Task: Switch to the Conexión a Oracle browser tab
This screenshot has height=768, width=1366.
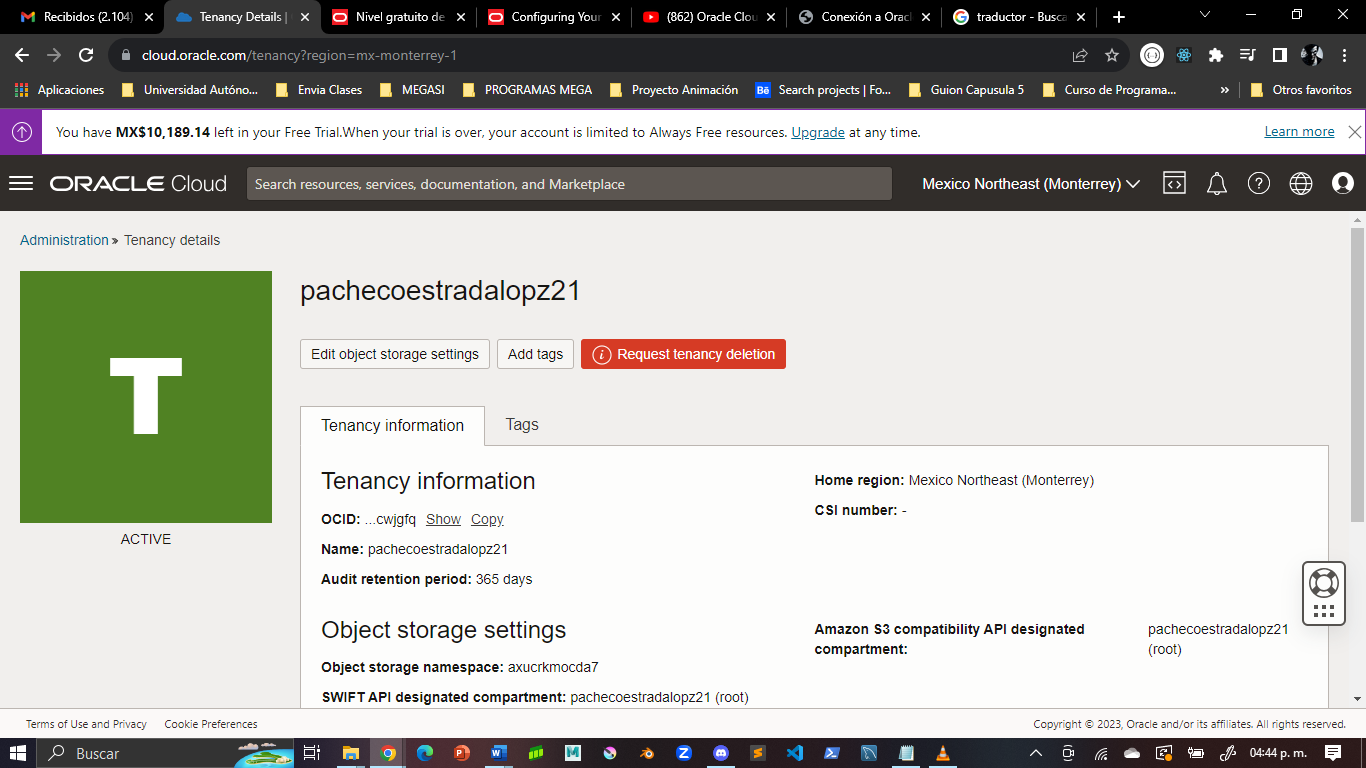Action: [x=864, y=17]
